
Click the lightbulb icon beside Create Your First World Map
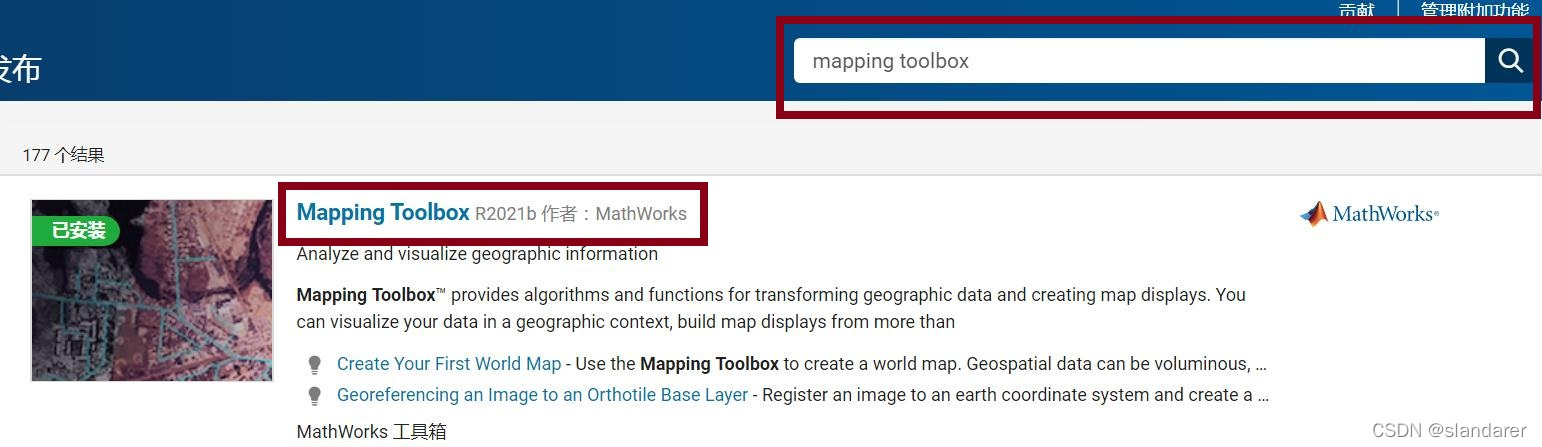pos(314,365)
